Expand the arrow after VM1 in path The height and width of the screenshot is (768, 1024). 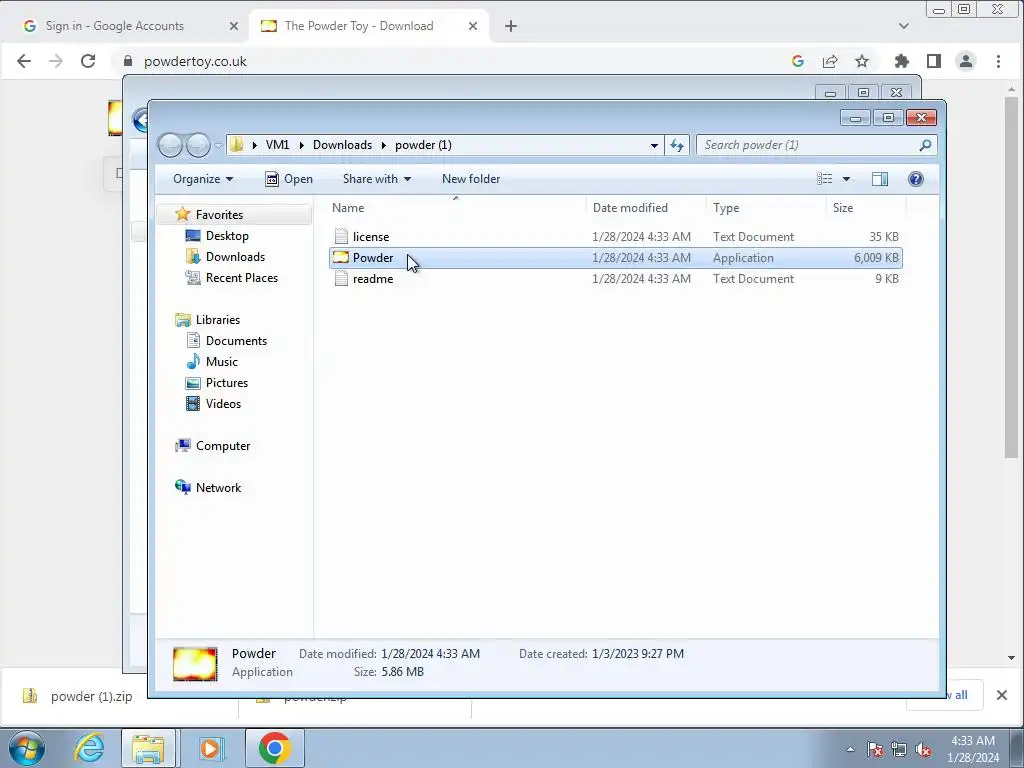(x=301, y=145)
